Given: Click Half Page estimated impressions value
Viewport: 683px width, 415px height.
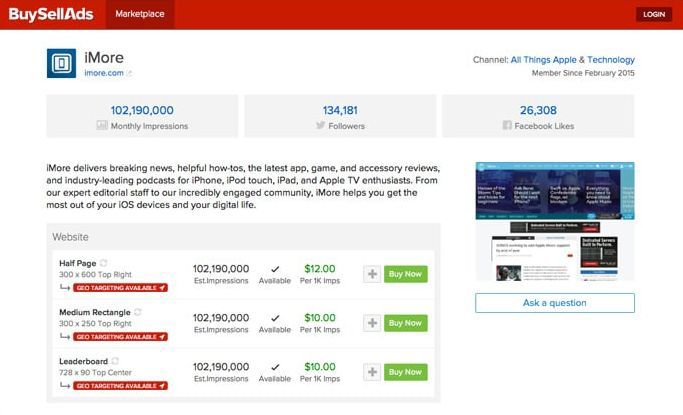Looking at the screenshot, I should tap(221, 269).
